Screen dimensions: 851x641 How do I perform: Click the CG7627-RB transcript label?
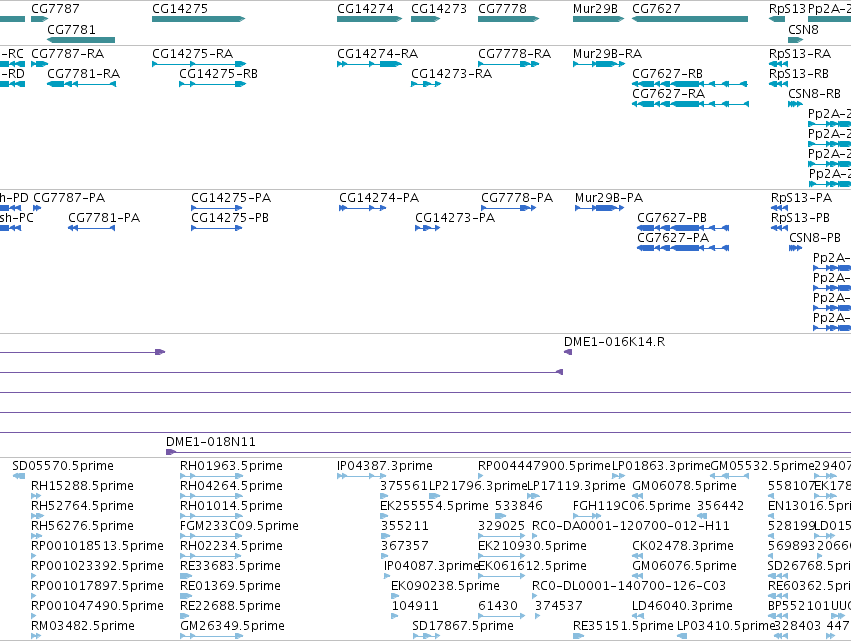668,74
